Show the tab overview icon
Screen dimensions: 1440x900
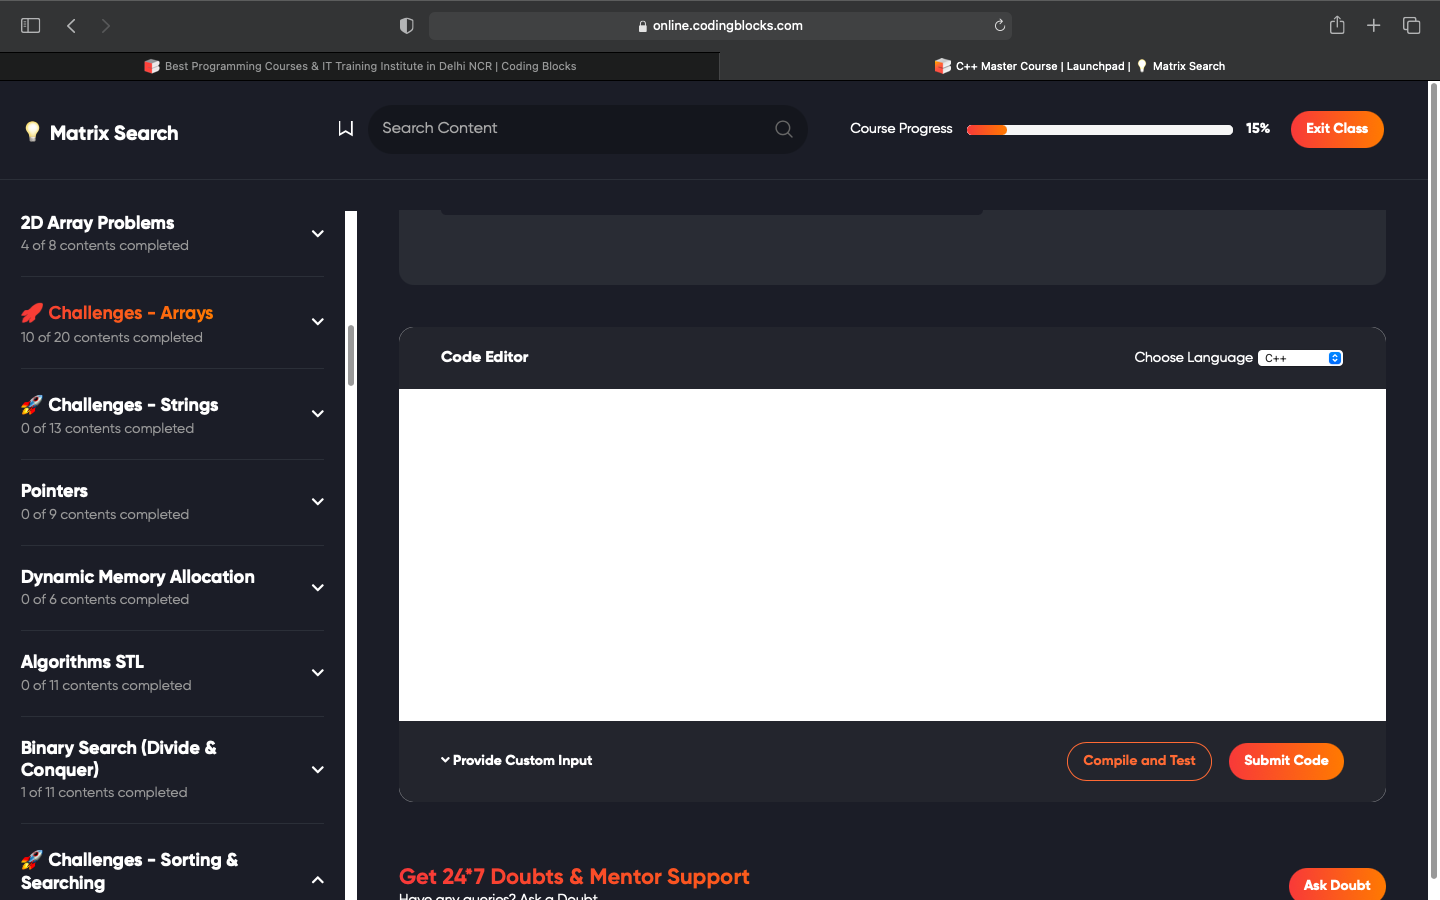(x=1411, y=25)
